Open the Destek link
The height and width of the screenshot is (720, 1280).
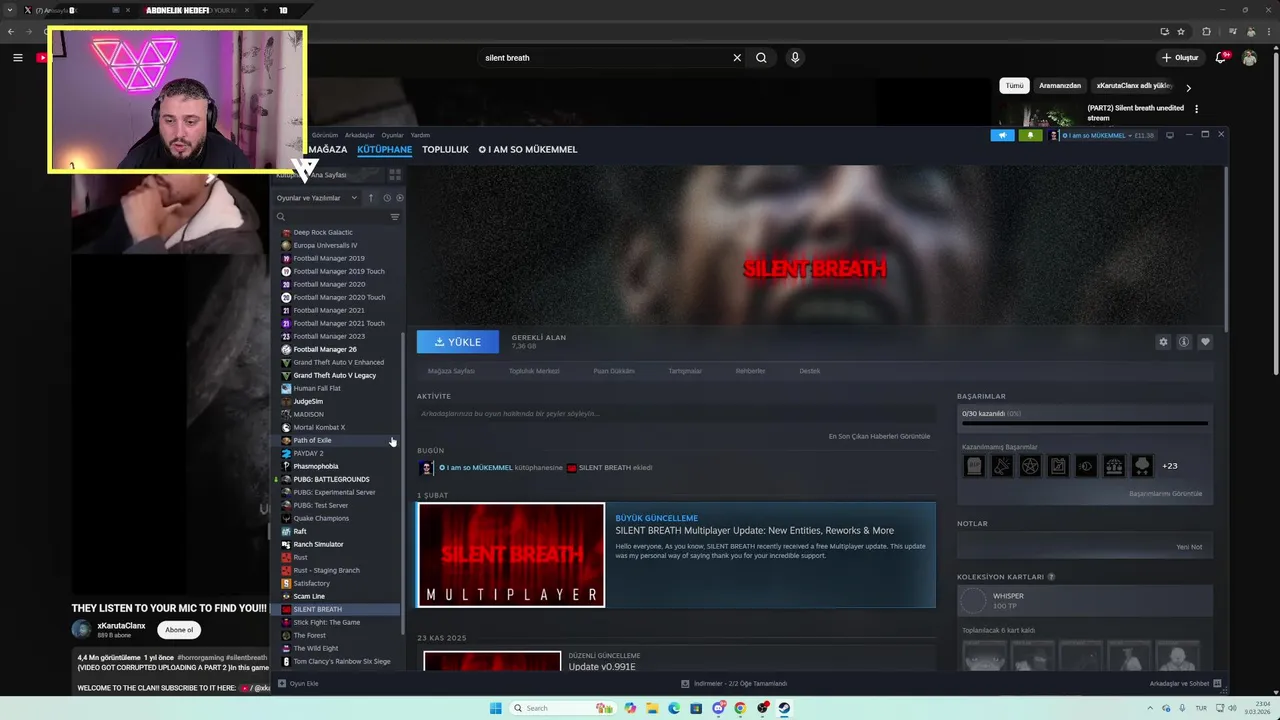click(810, 371)
